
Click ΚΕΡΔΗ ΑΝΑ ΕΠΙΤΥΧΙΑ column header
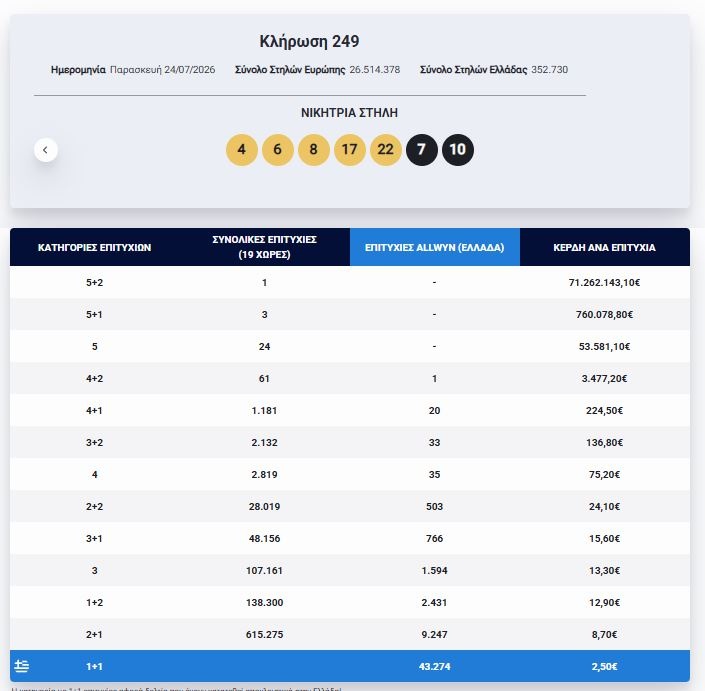coord(604,247)
